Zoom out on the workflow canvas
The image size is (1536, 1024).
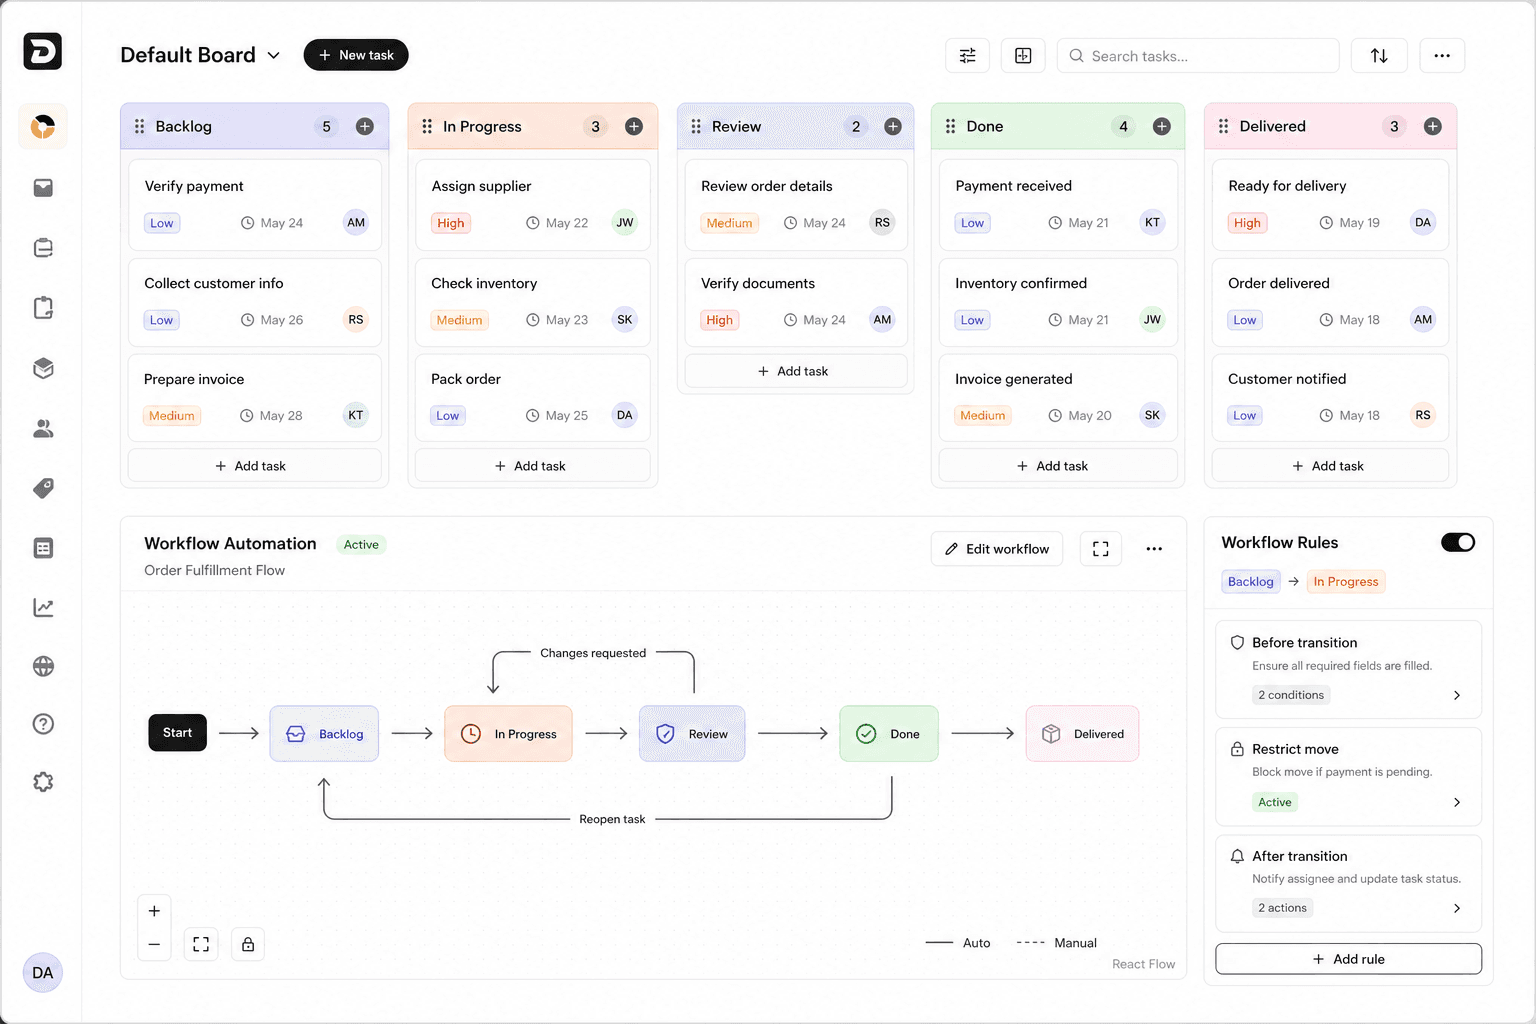pos(154,944)
